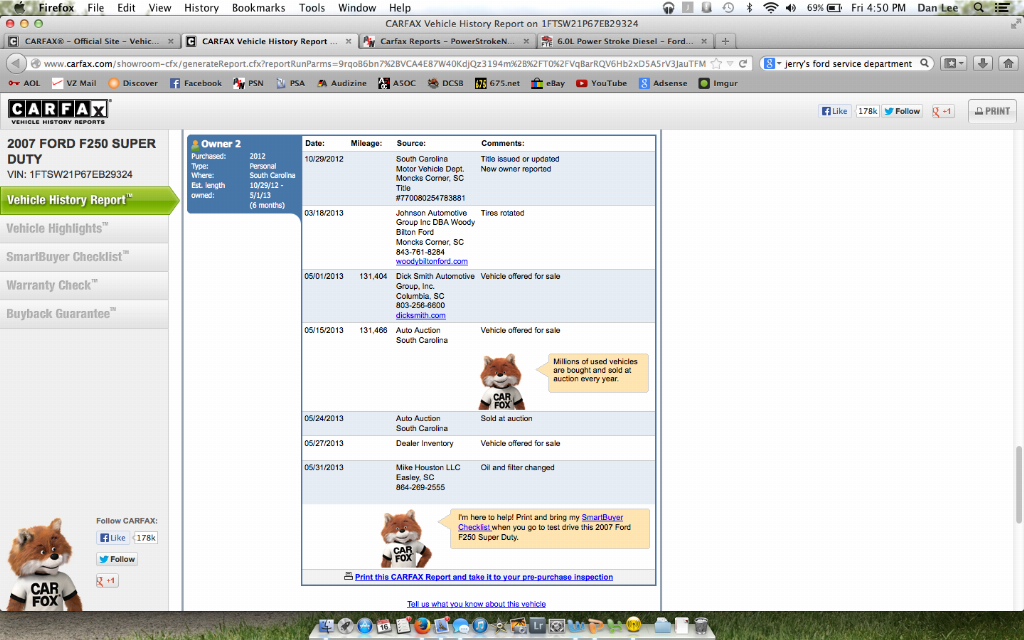Open the YouTube bookmark

click(x=601, y=83)
